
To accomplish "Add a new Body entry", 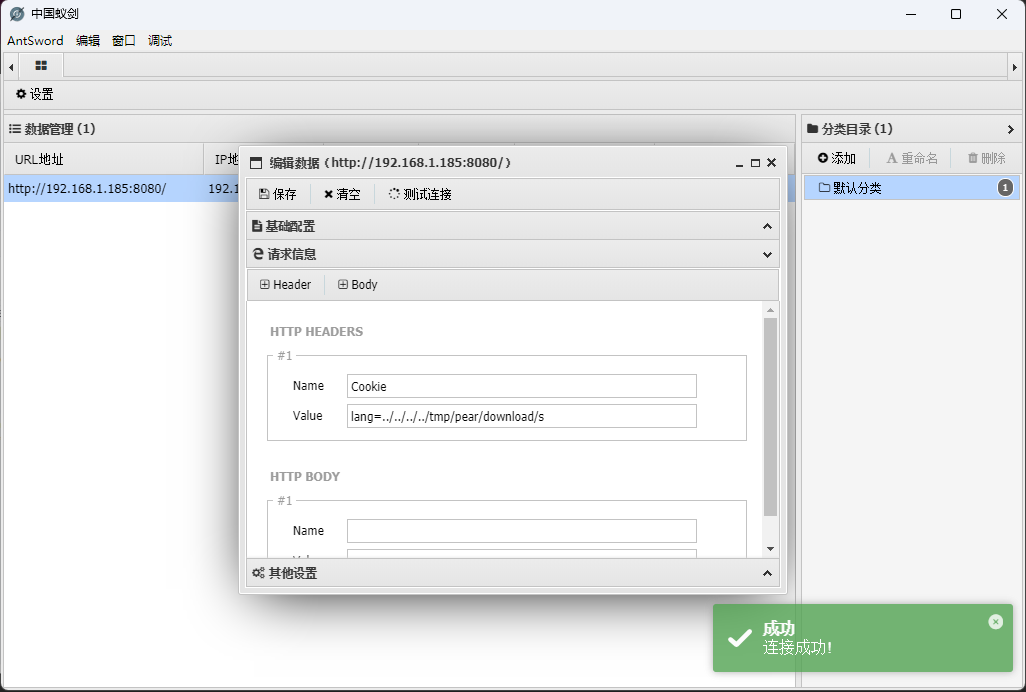I will 357,285.
